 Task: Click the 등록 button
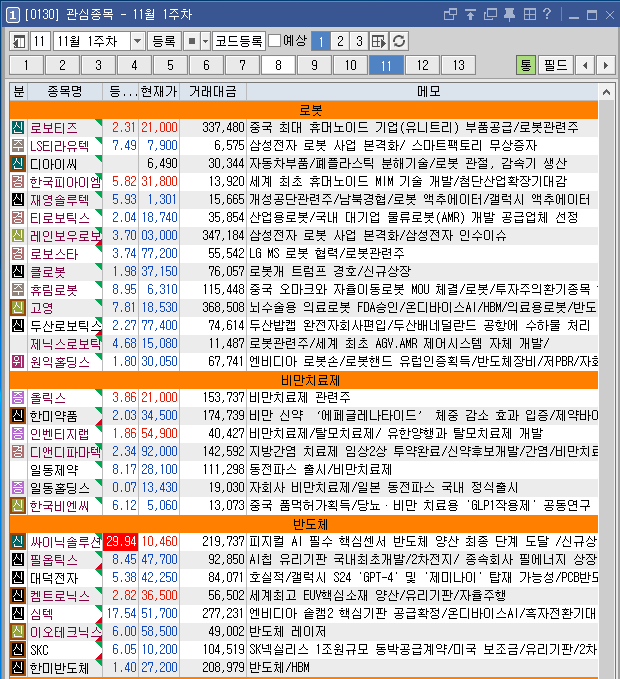click(x=163, y=41)
